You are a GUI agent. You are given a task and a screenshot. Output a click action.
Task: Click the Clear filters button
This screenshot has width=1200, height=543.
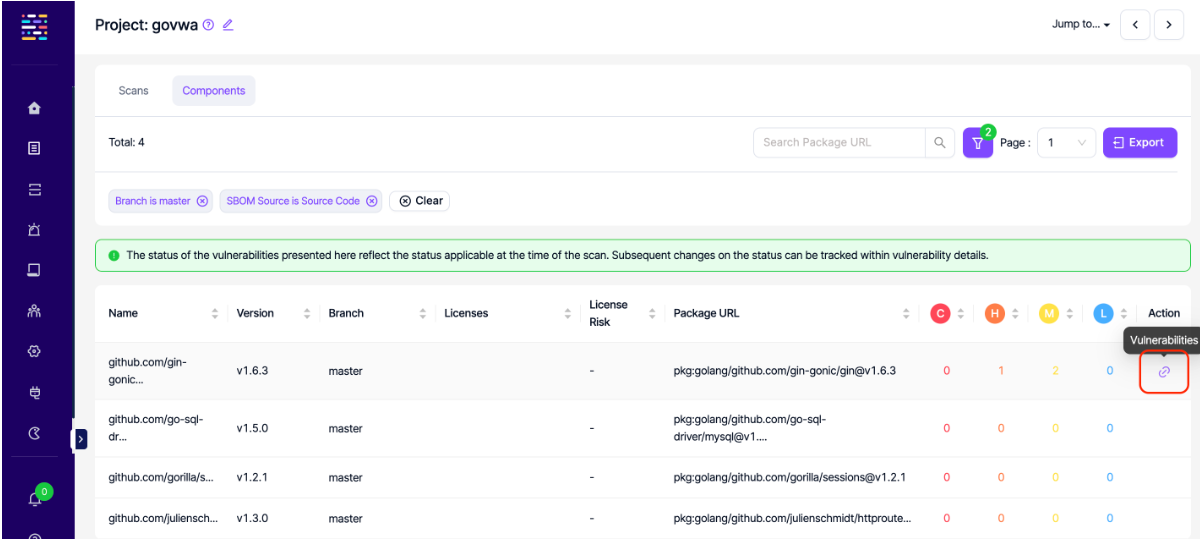tap(420, 201)
